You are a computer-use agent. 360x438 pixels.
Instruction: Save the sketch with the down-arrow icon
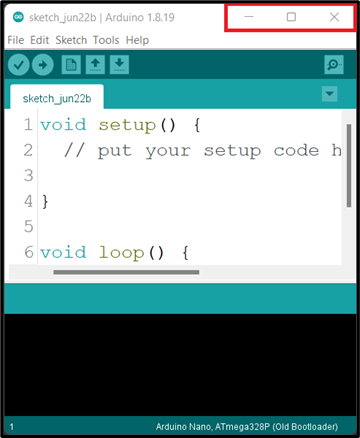tap(119, 65)
